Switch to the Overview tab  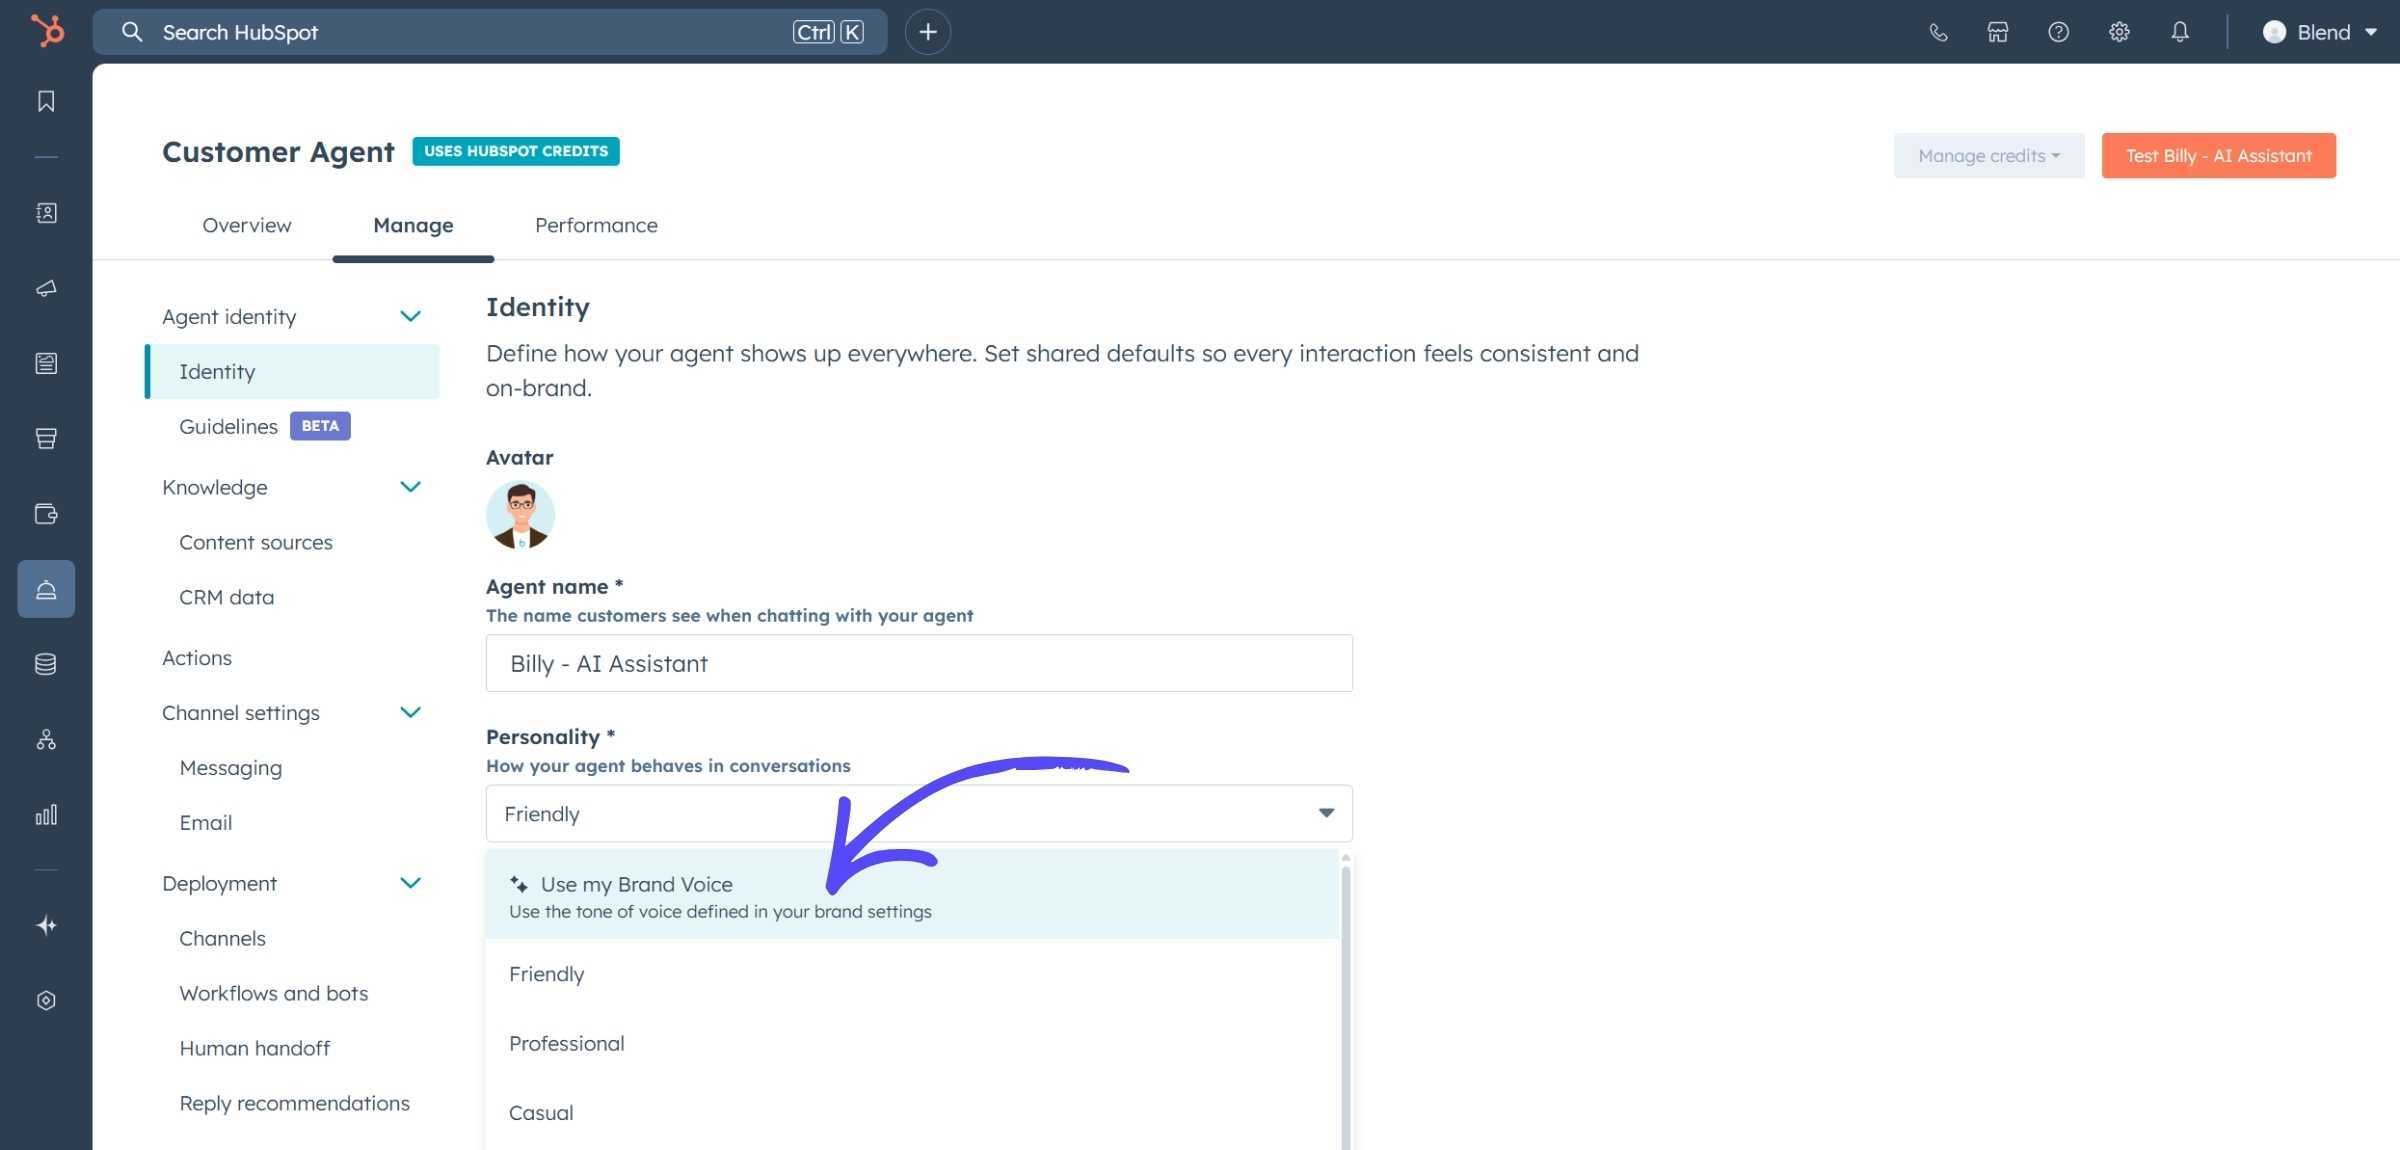pyautogui.click(x=246, y=225)
